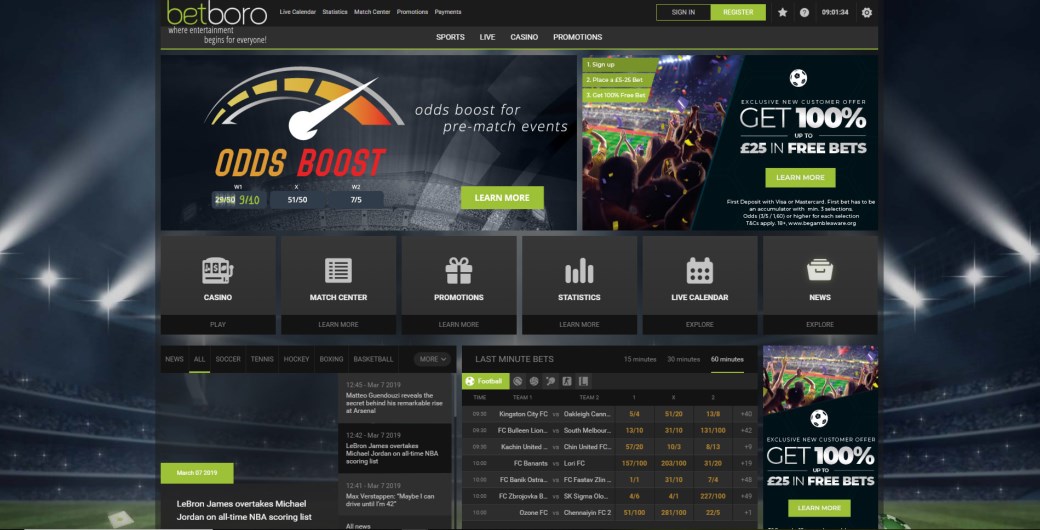Open LeBron James headline under March 07 2019

click(244, 510)
